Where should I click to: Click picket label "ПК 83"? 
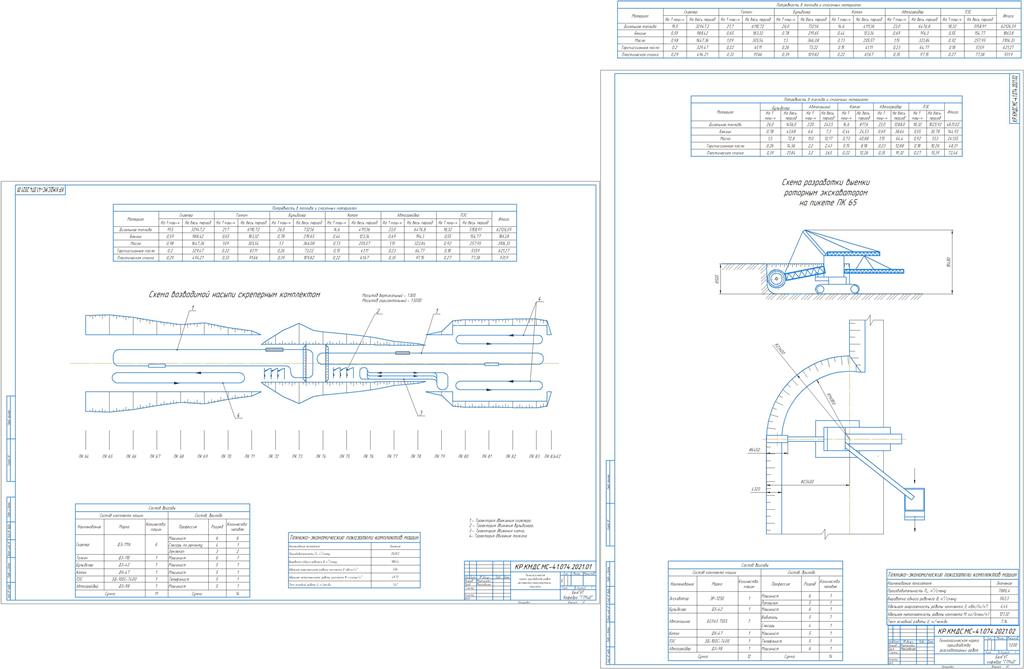coord(534,456)
